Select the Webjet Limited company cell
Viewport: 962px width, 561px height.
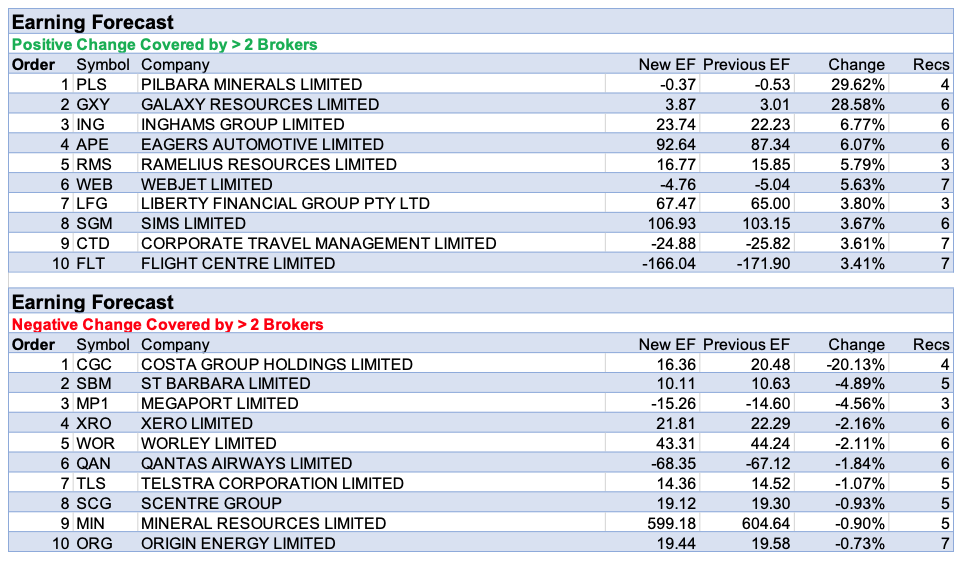(206, 184)
